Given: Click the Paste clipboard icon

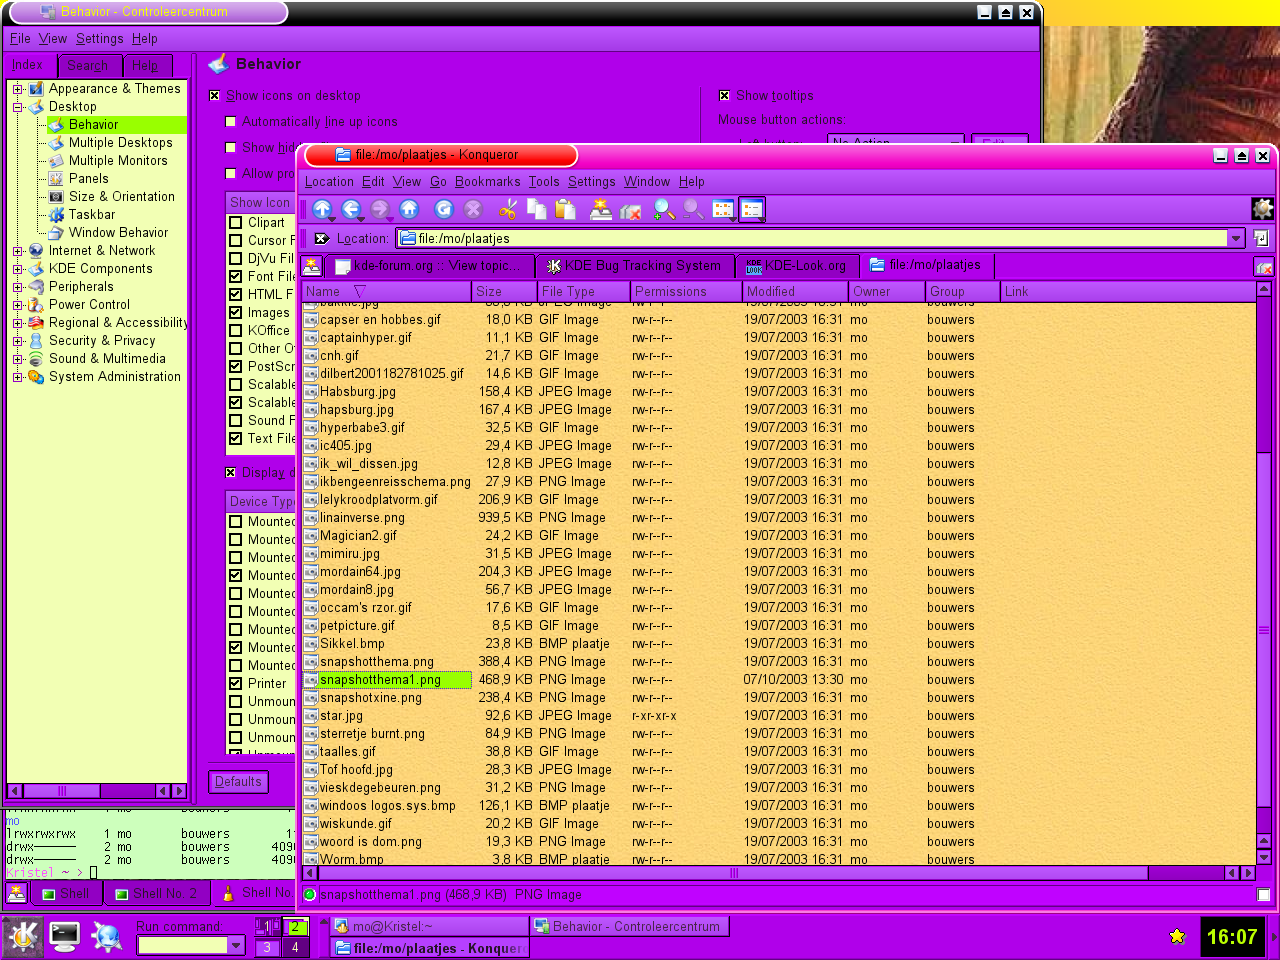Looking at the screenshot, I should [x=566, y=209].
